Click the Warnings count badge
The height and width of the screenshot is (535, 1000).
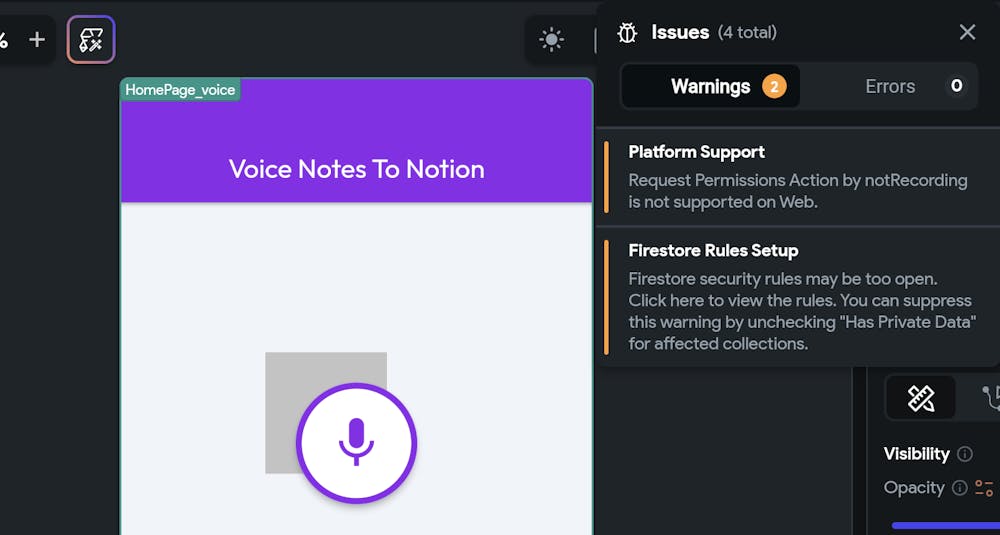774,86
